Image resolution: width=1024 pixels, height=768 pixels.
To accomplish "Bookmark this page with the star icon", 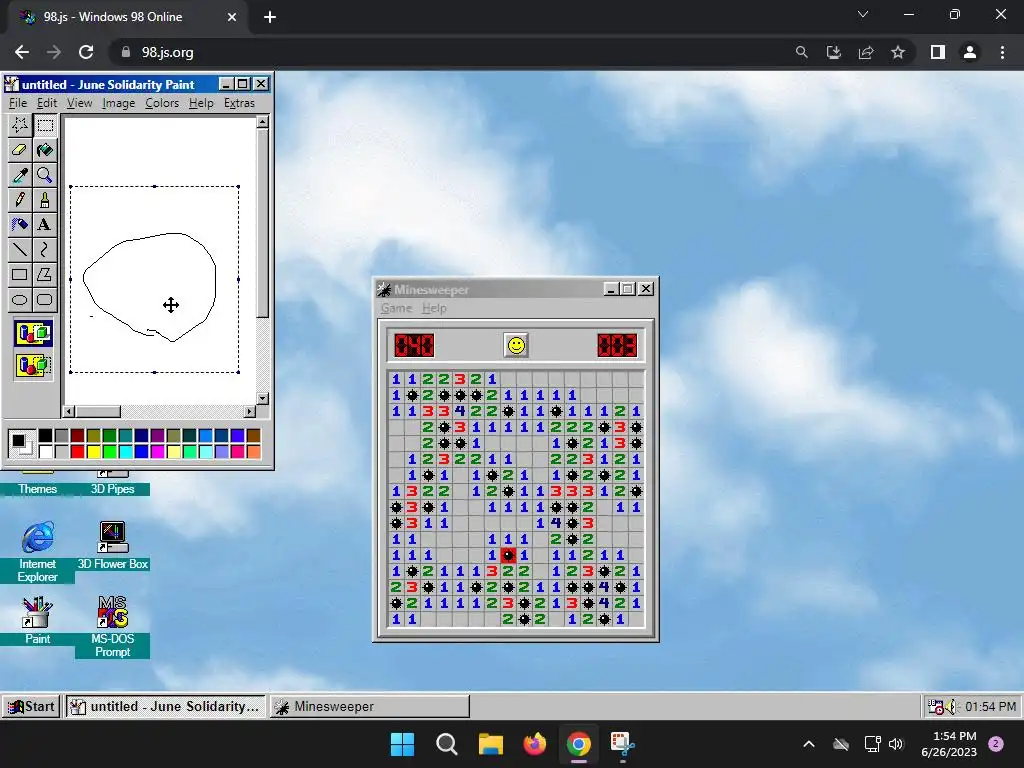I will (898, 52).
